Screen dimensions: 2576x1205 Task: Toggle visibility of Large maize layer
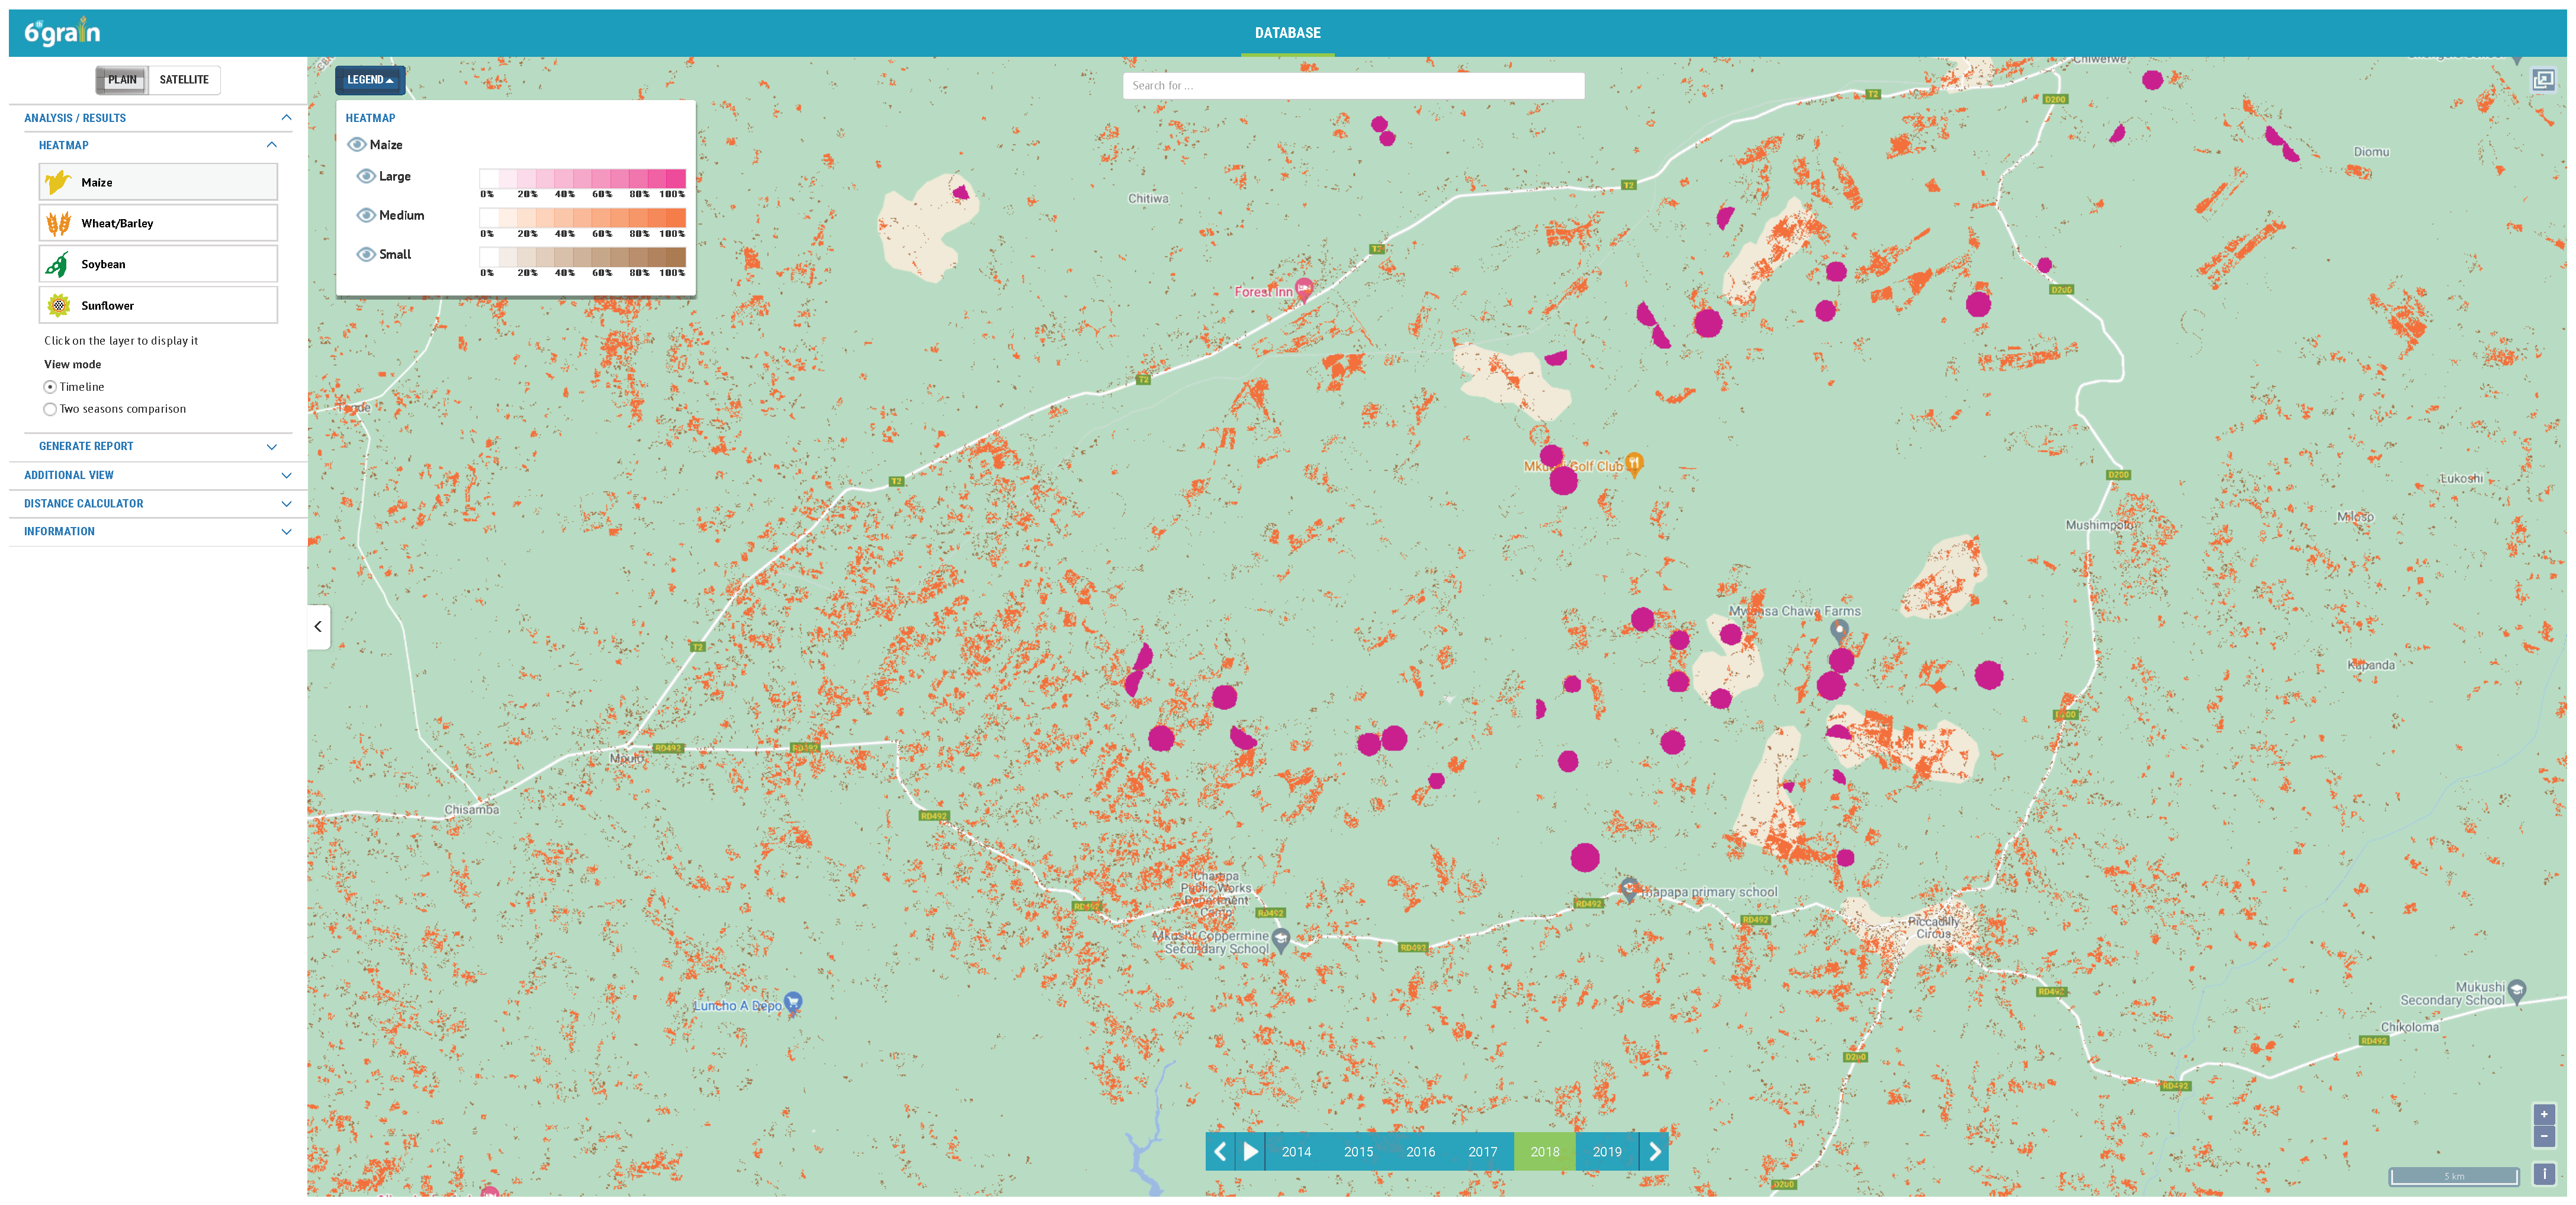point(366,176)
